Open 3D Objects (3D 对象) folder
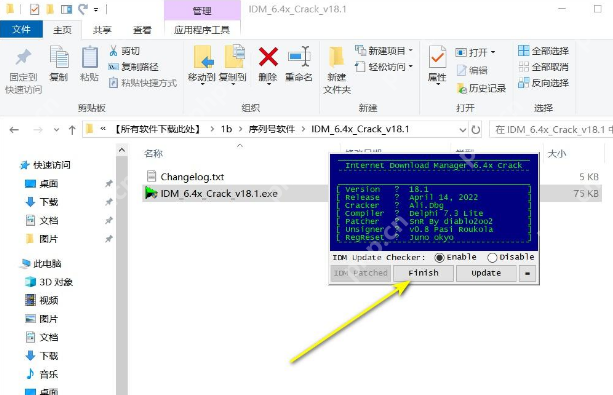Screen dimensions: 613x395 pos(49,282)
